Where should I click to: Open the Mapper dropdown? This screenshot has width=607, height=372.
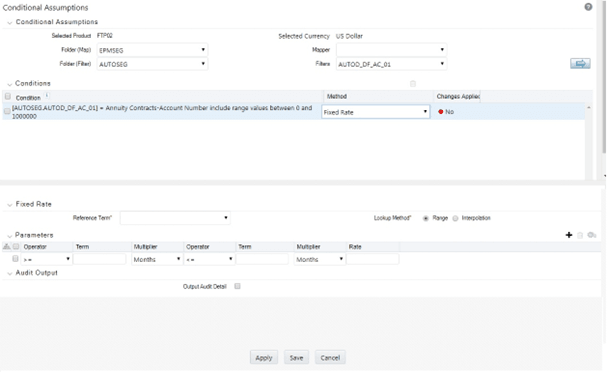[x=391, y=50]
